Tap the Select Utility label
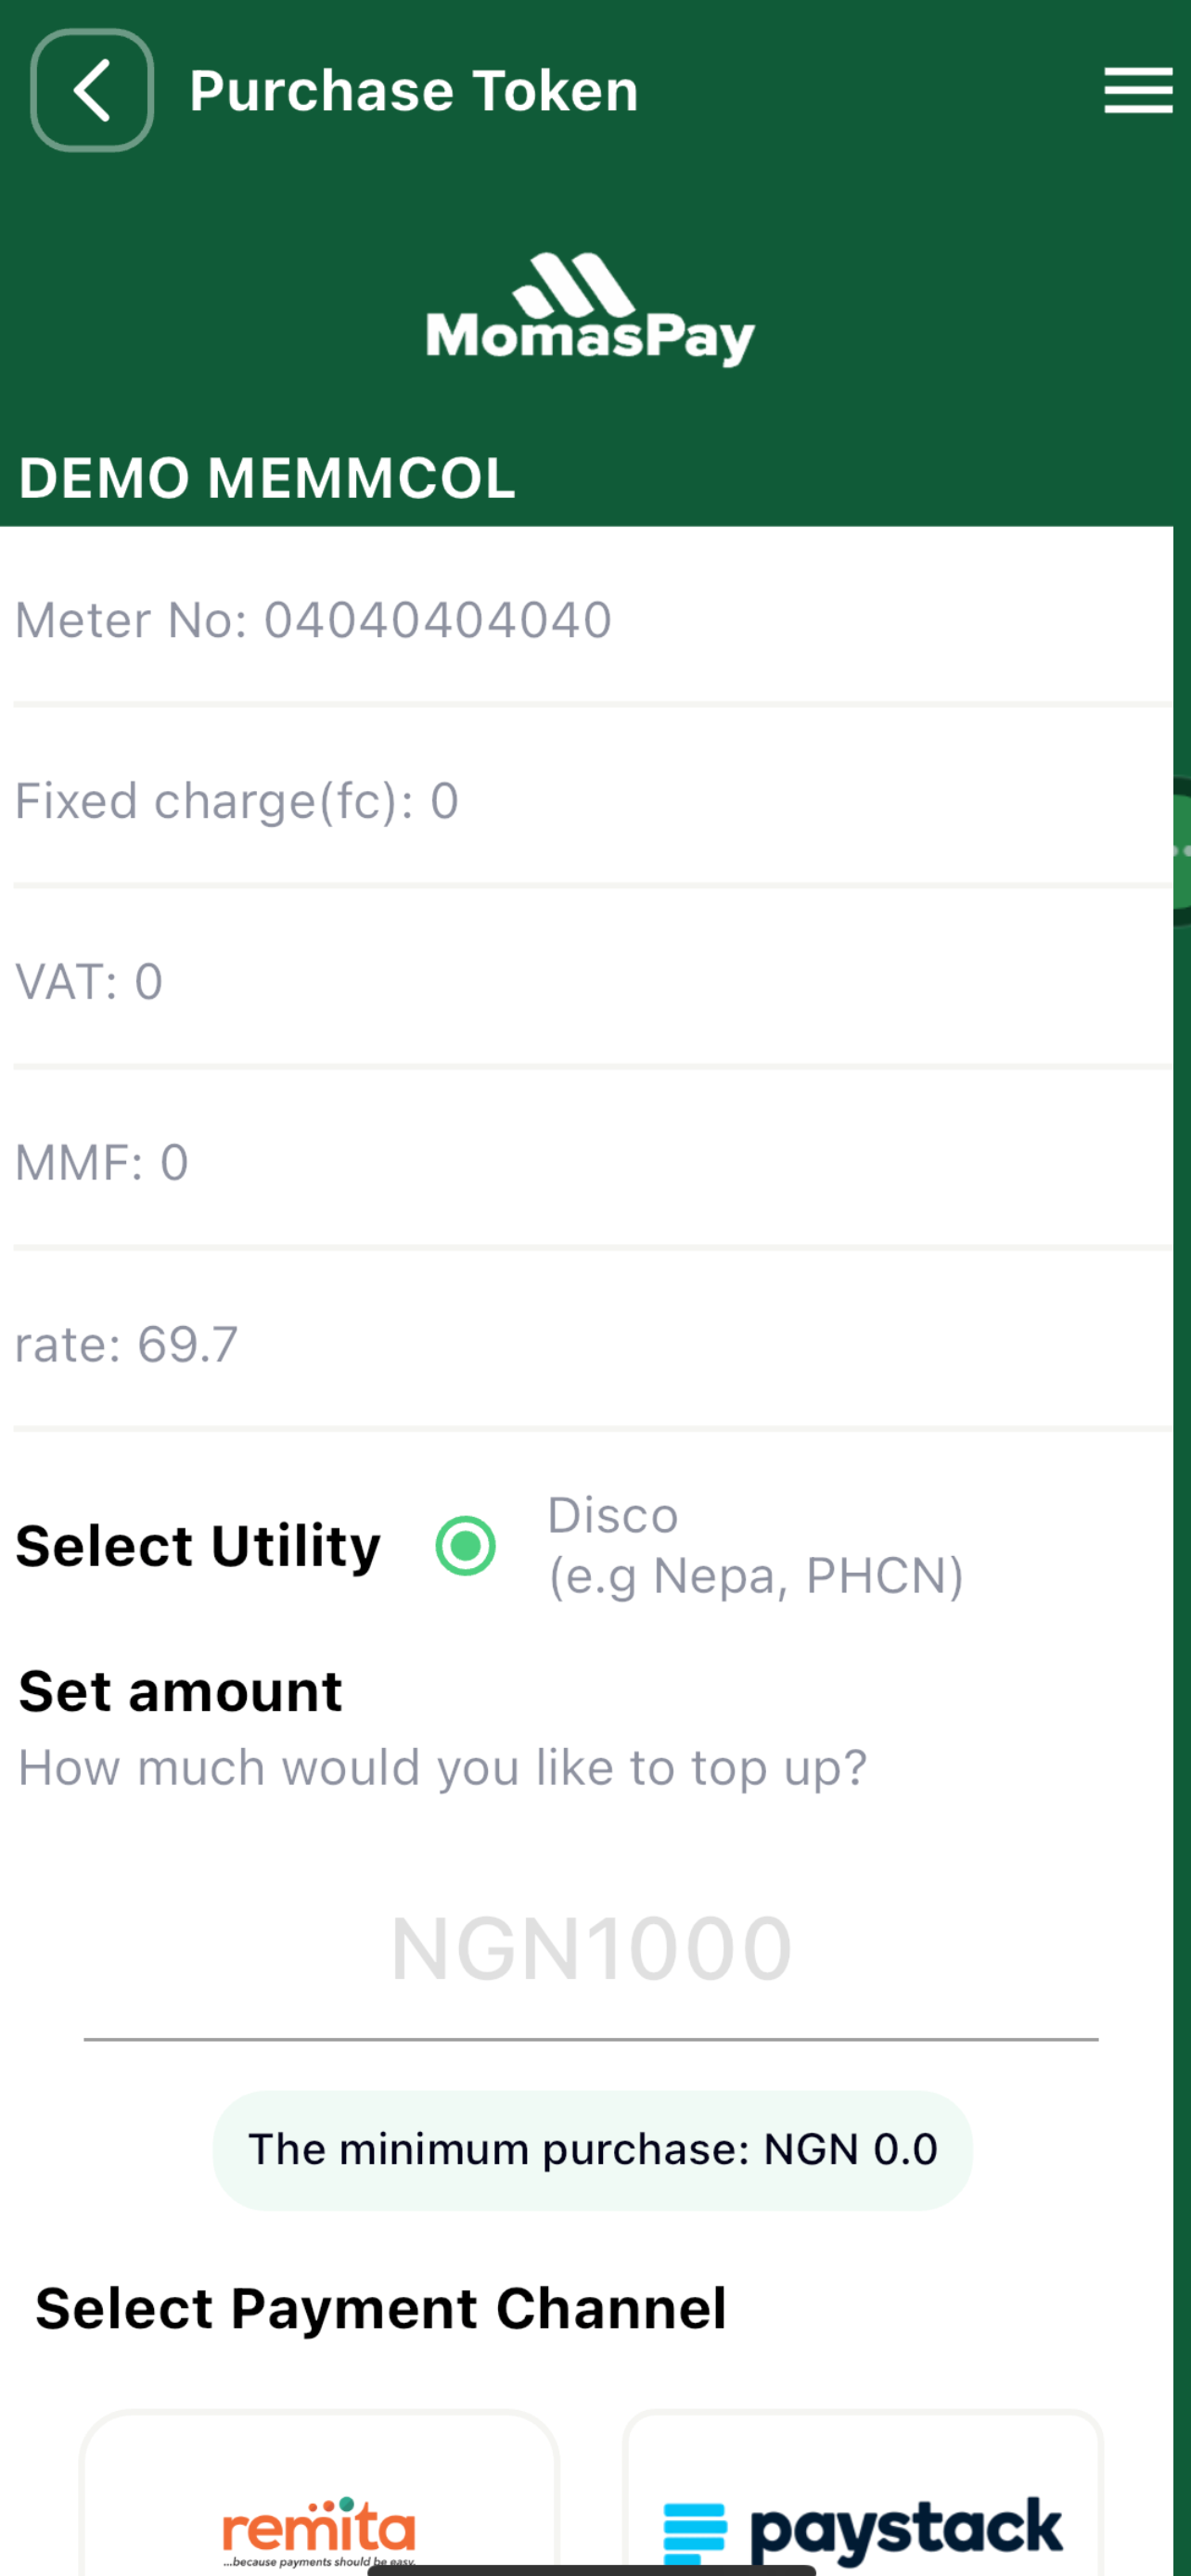 pyautogui.click(x=198, y=1546)
